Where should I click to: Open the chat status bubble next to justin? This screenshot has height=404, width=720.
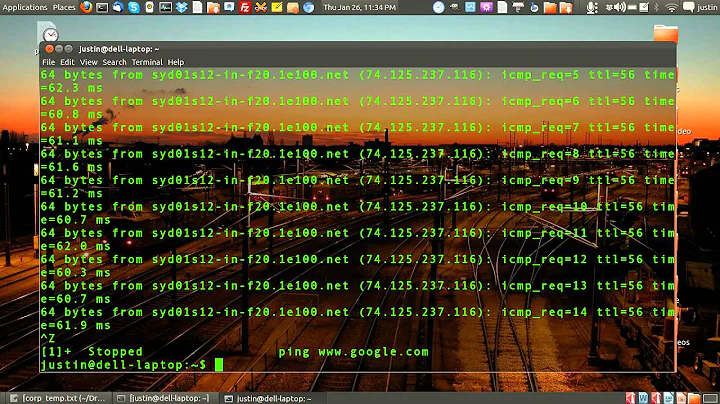pos(688,7)
